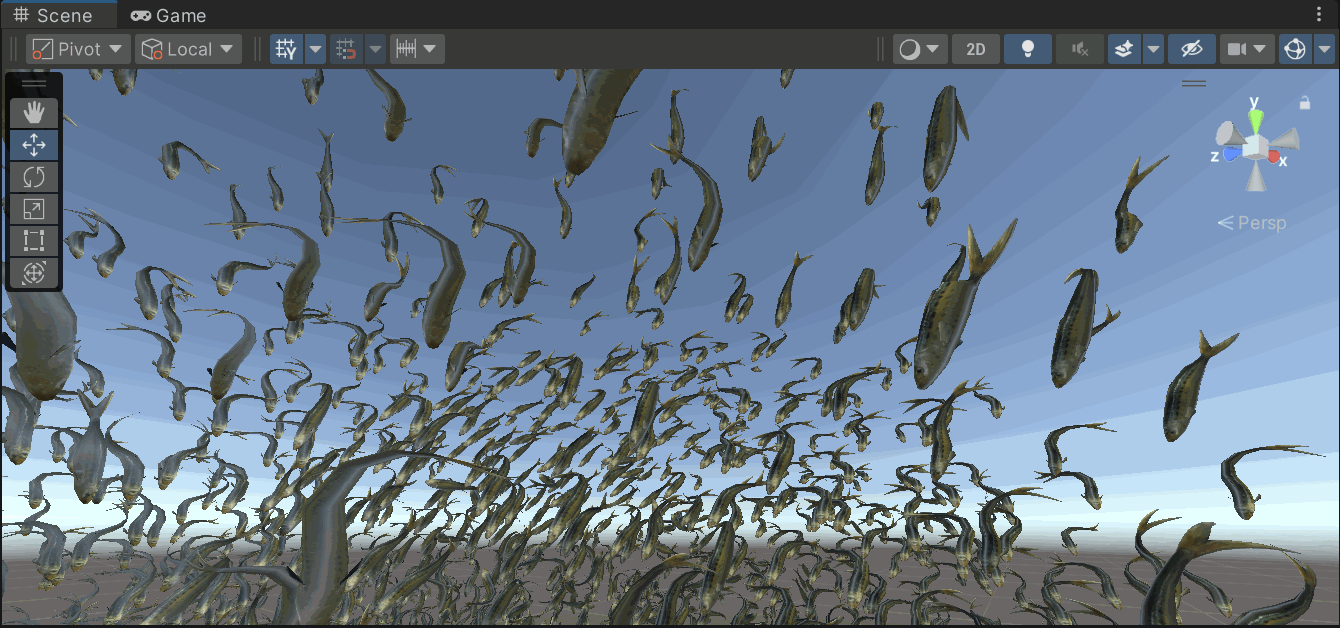Select the Move tool
1340x628 pixels.
[34, 145]
